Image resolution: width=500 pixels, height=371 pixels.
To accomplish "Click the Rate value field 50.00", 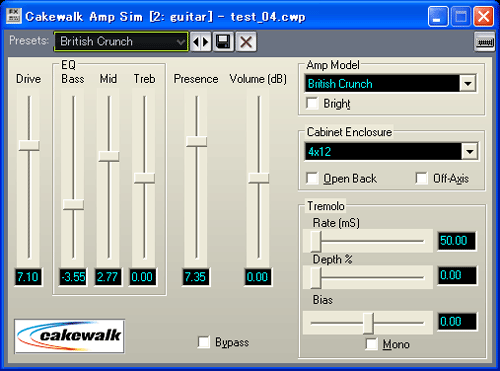I will tap(457, 241).
